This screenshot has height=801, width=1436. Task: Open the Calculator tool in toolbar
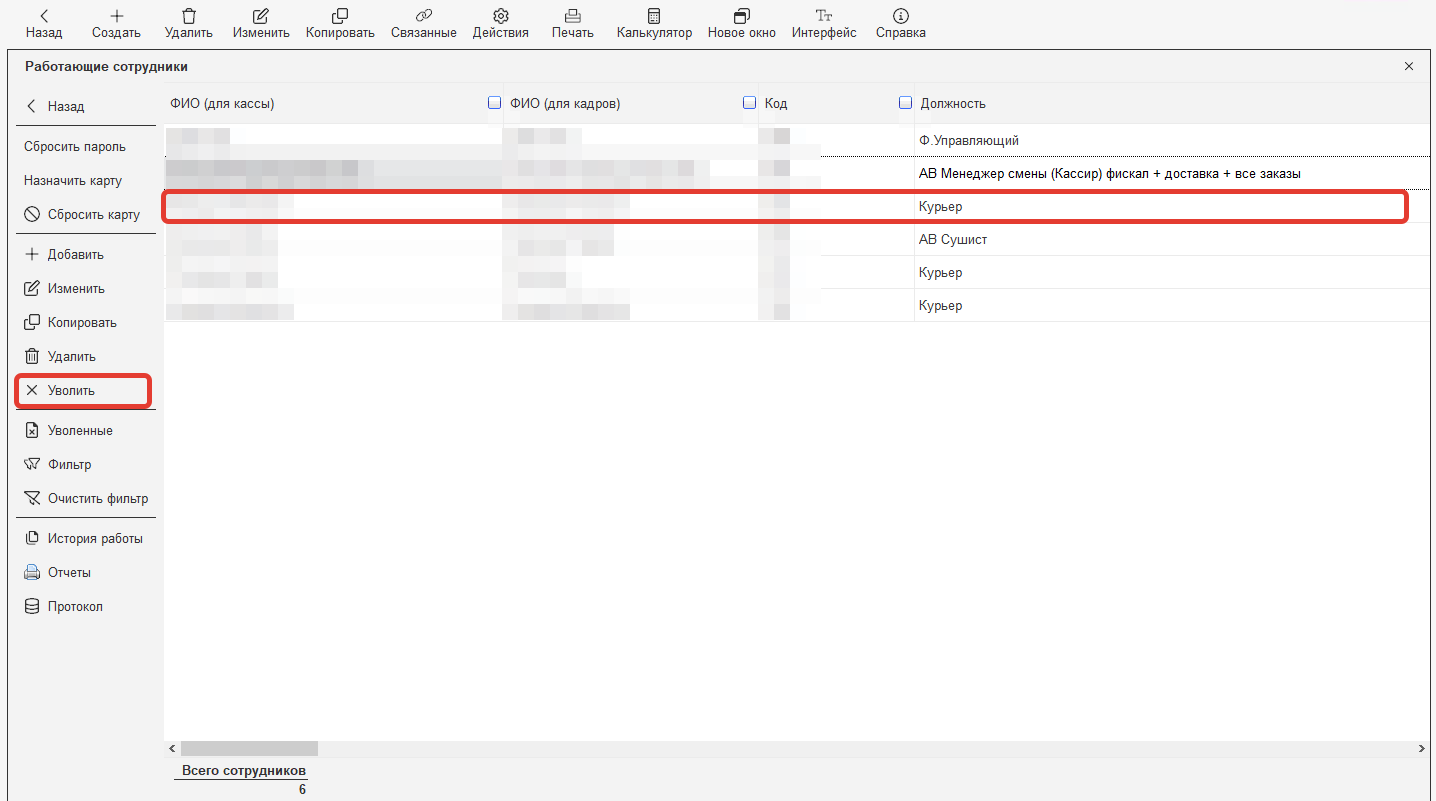(654, 17)
